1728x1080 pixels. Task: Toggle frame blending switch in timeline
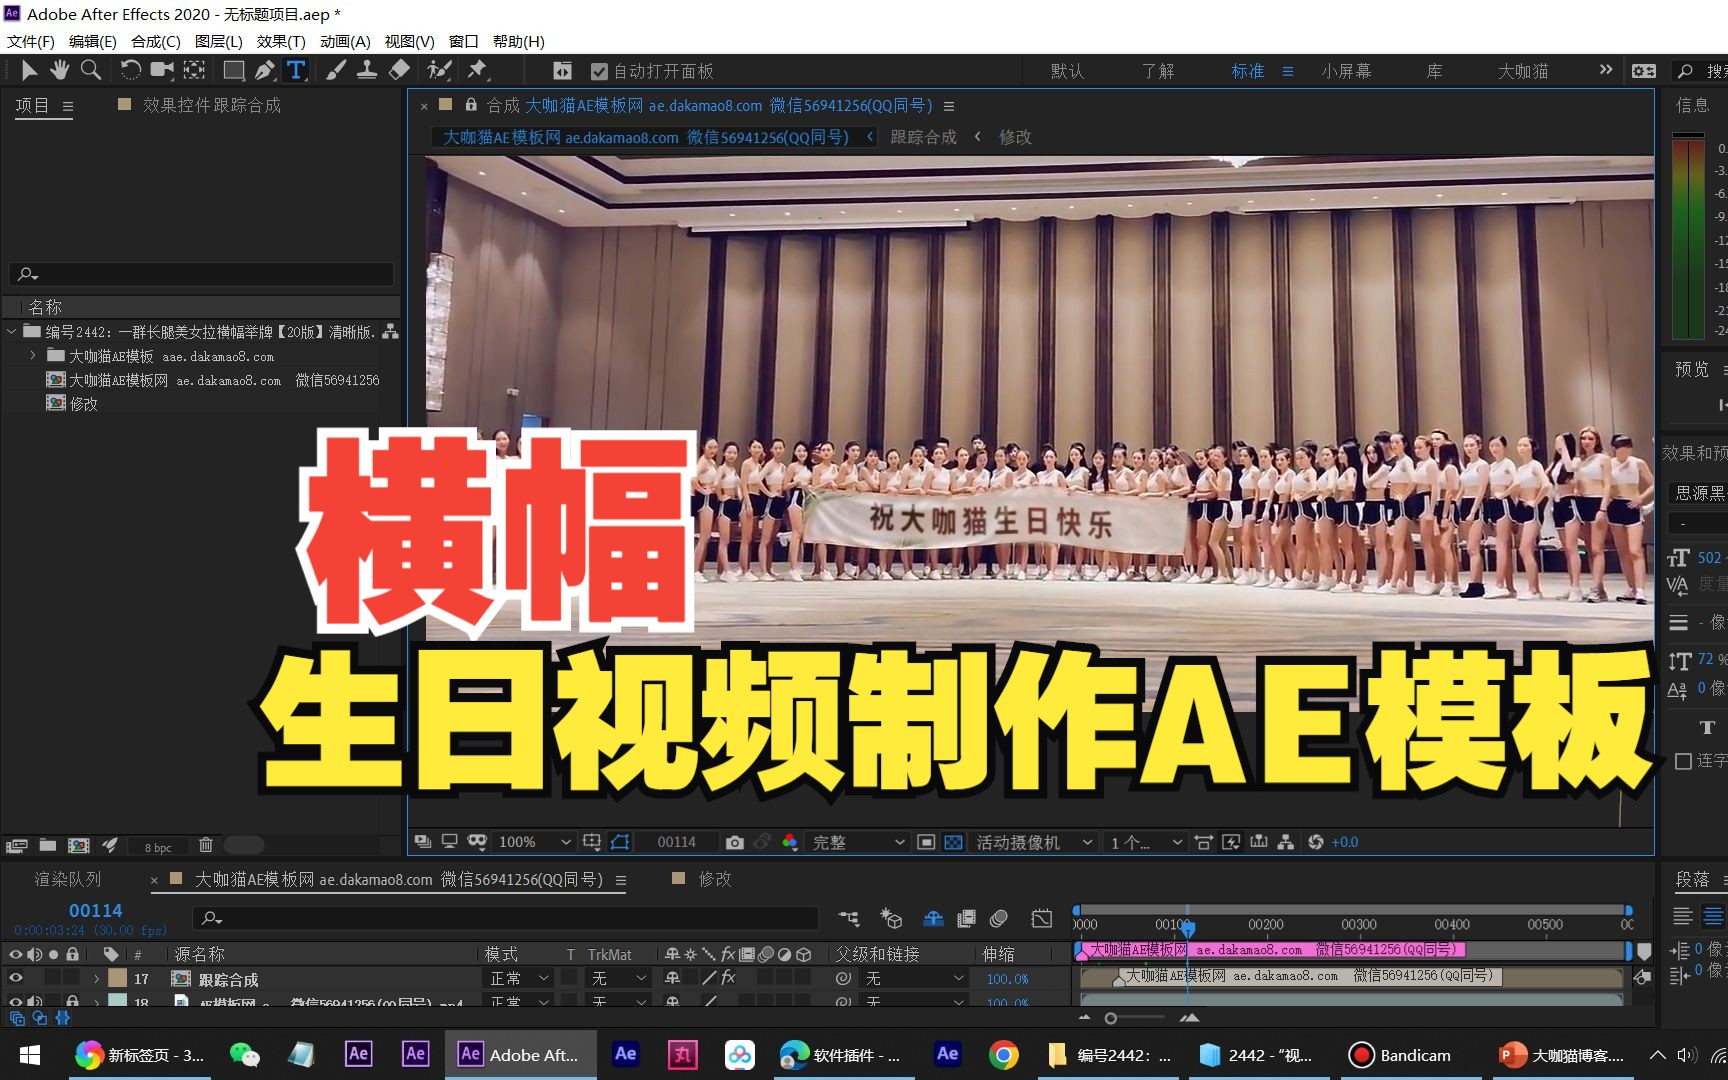(966, 918)
